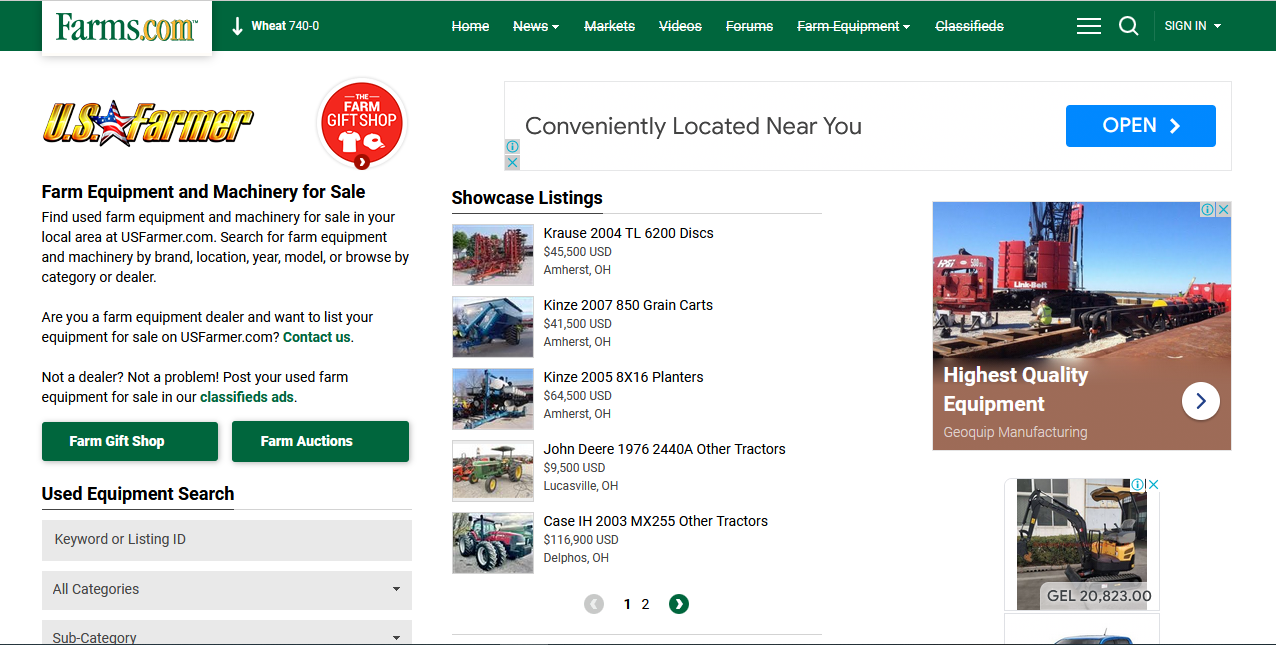Image resolution: width=1276 pixels, height=645 pixels.
Task: Go to next showcase listings page arrow
Action: tap(679, 604)
